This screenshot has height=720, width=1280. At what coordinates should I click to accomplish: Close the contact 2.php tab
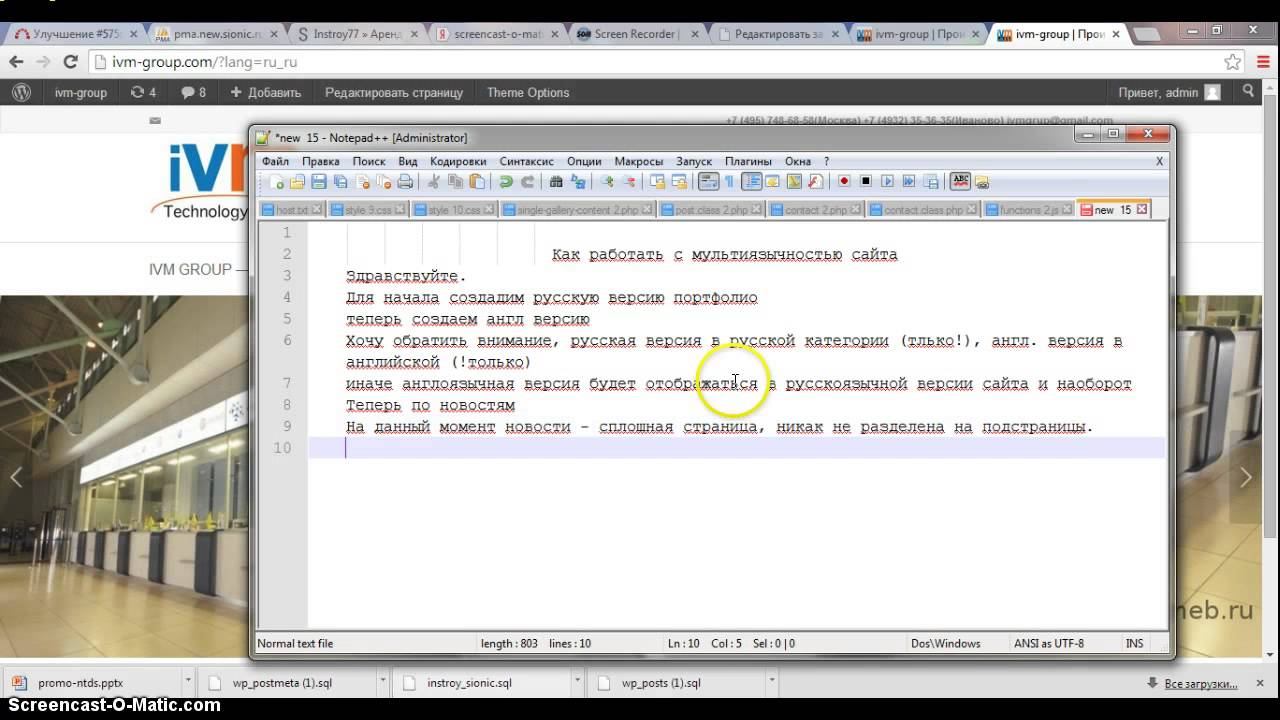[857, 210]
